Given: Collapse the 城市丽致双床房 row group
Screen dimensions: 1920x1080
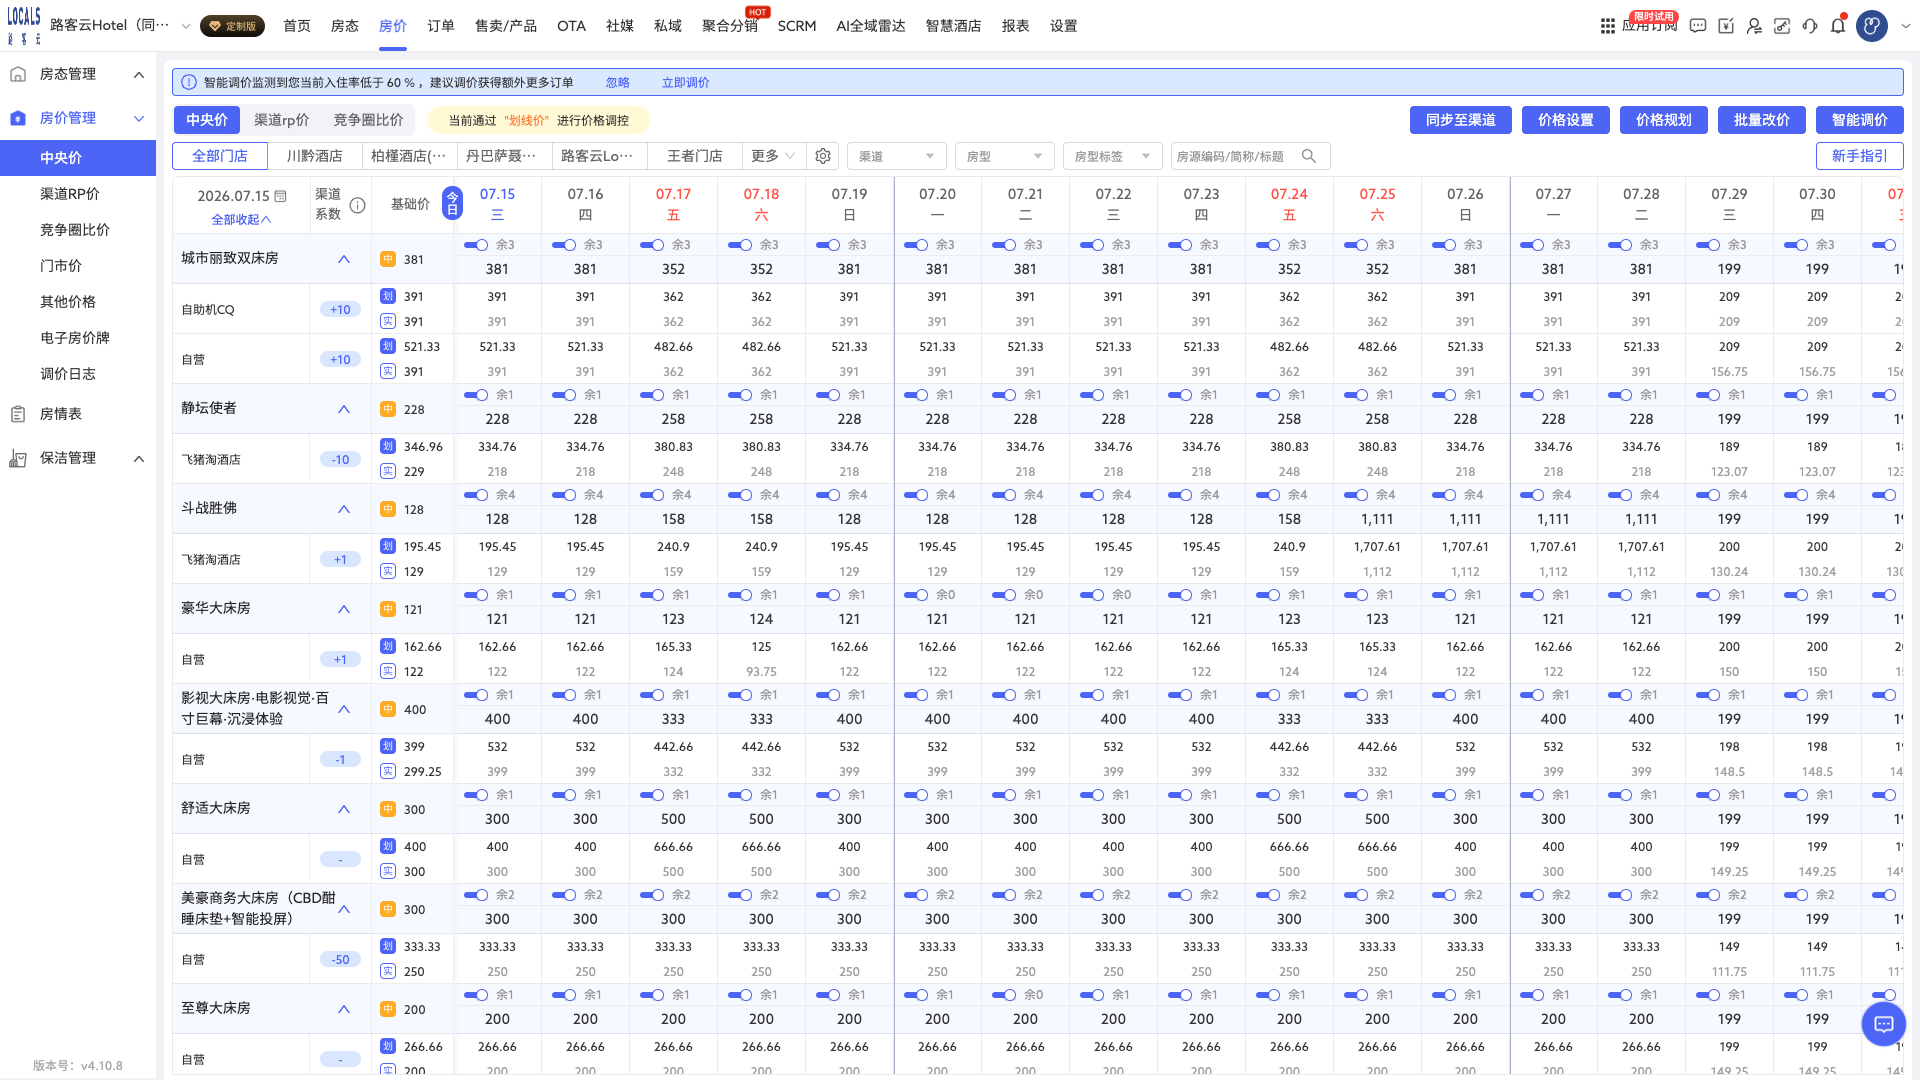Looking at the screenshot, I should [344, 259].
